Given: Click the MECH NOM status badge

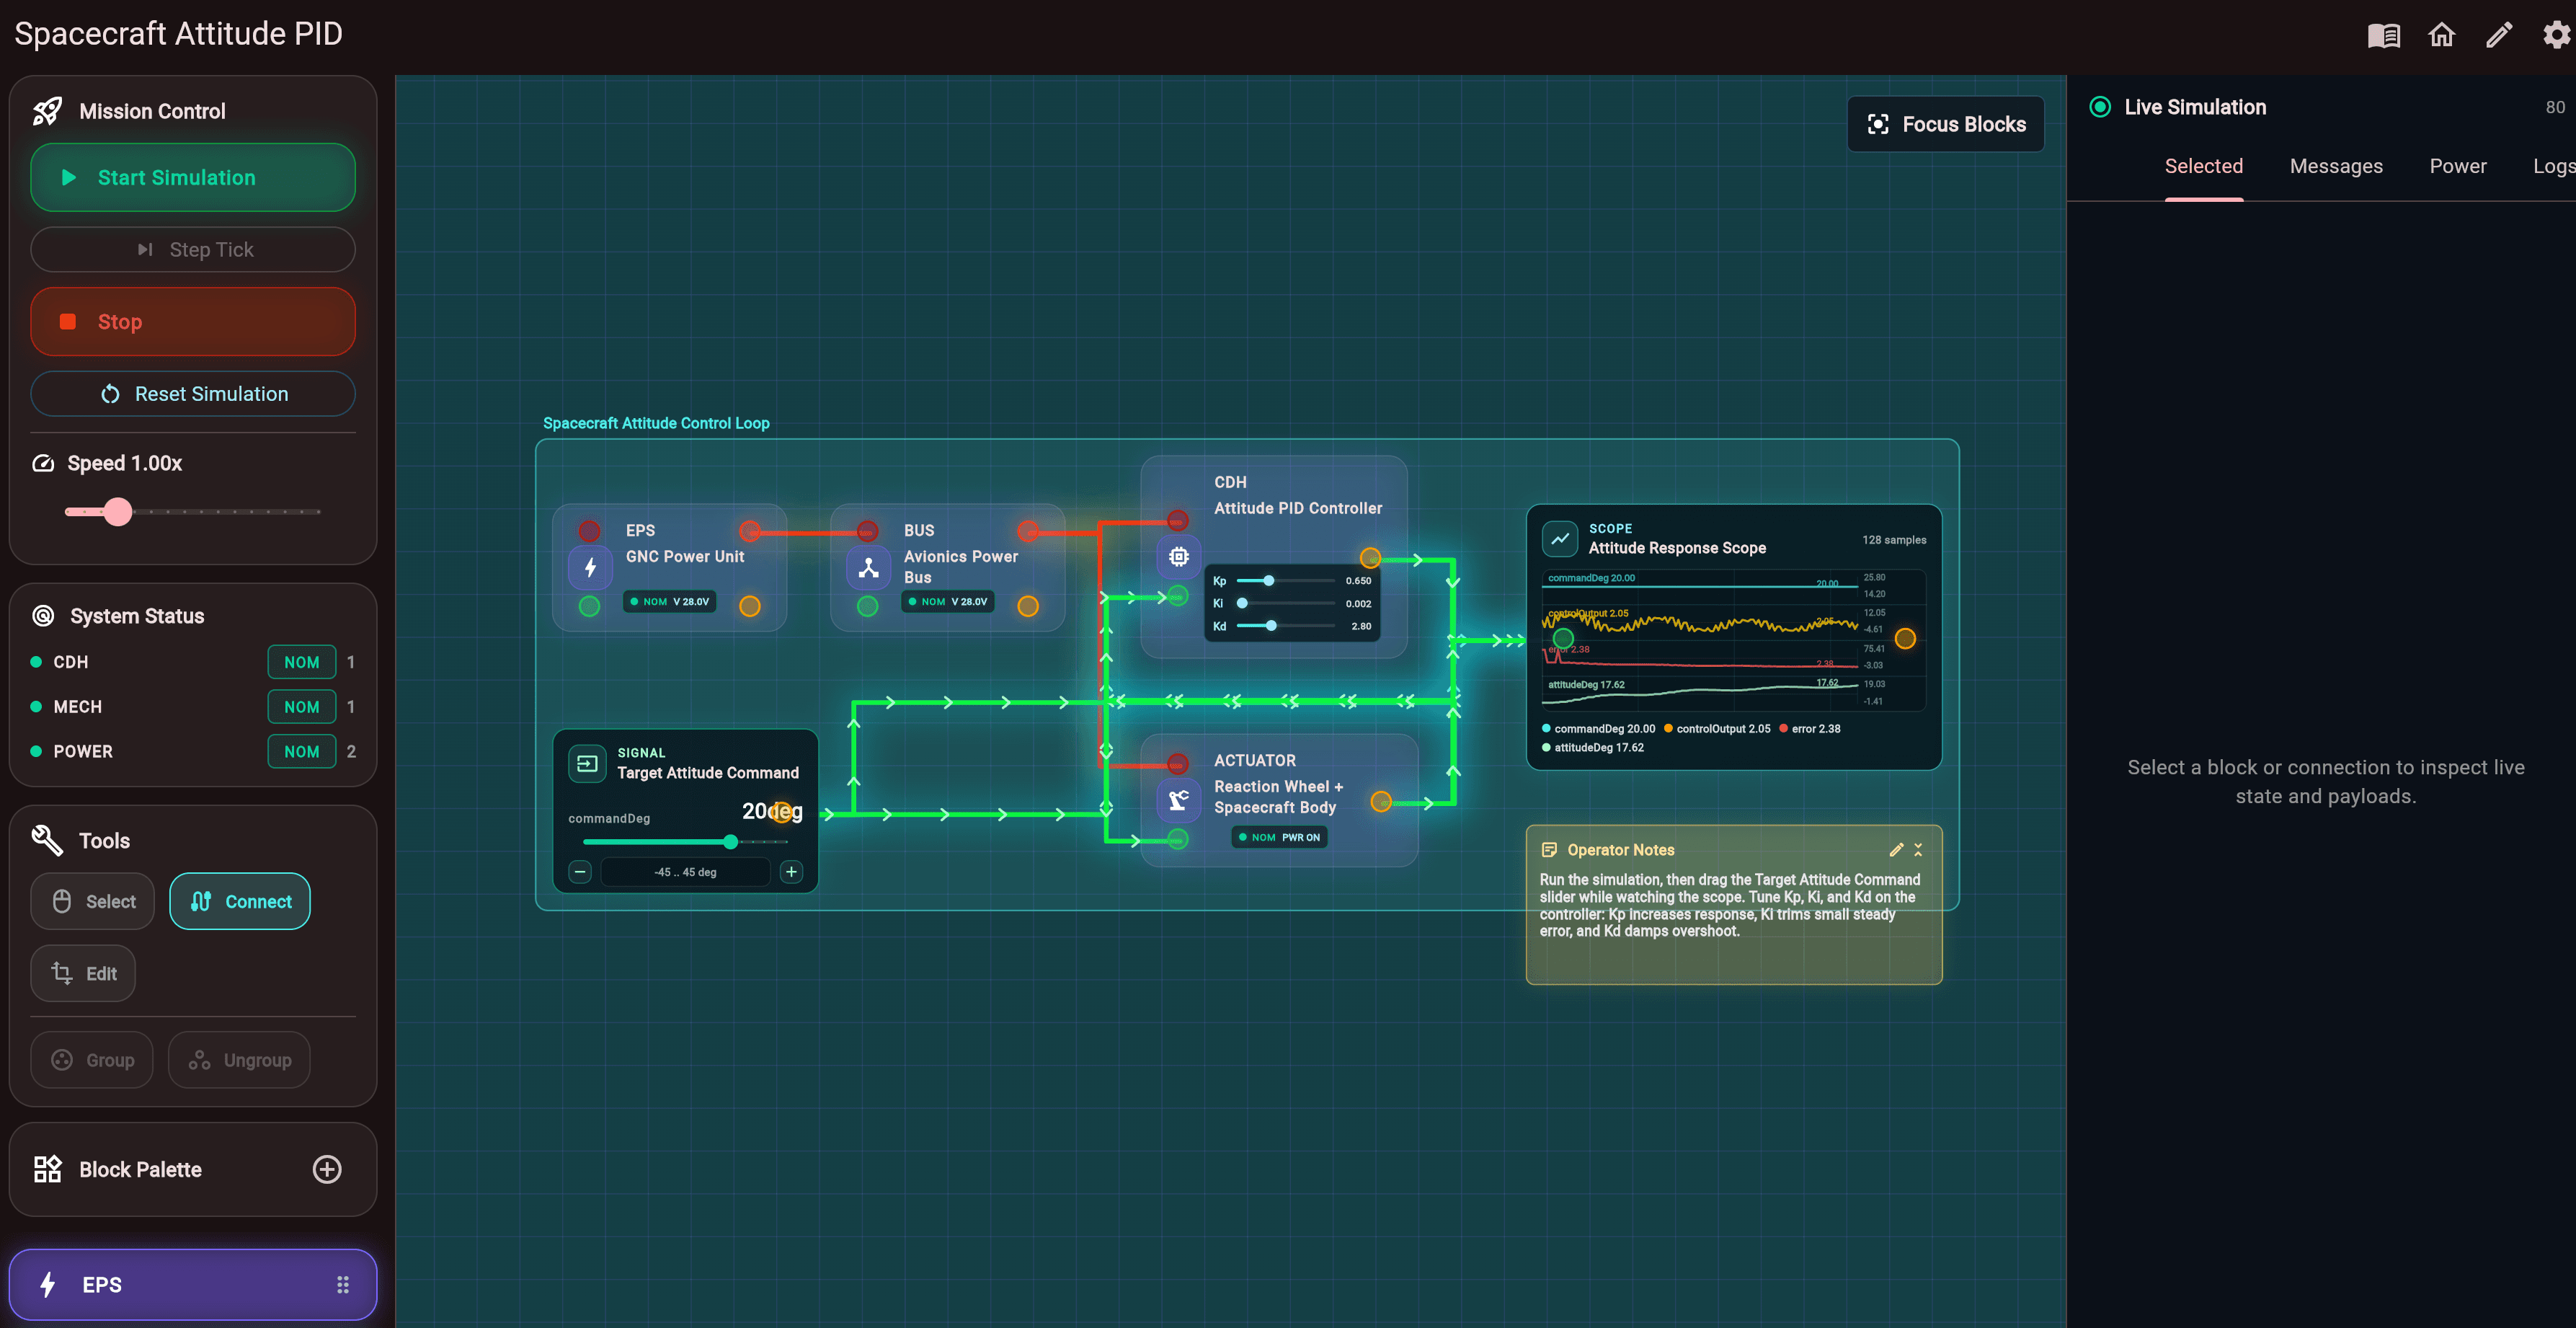Looking at the screenshot, I should [302, 707].
